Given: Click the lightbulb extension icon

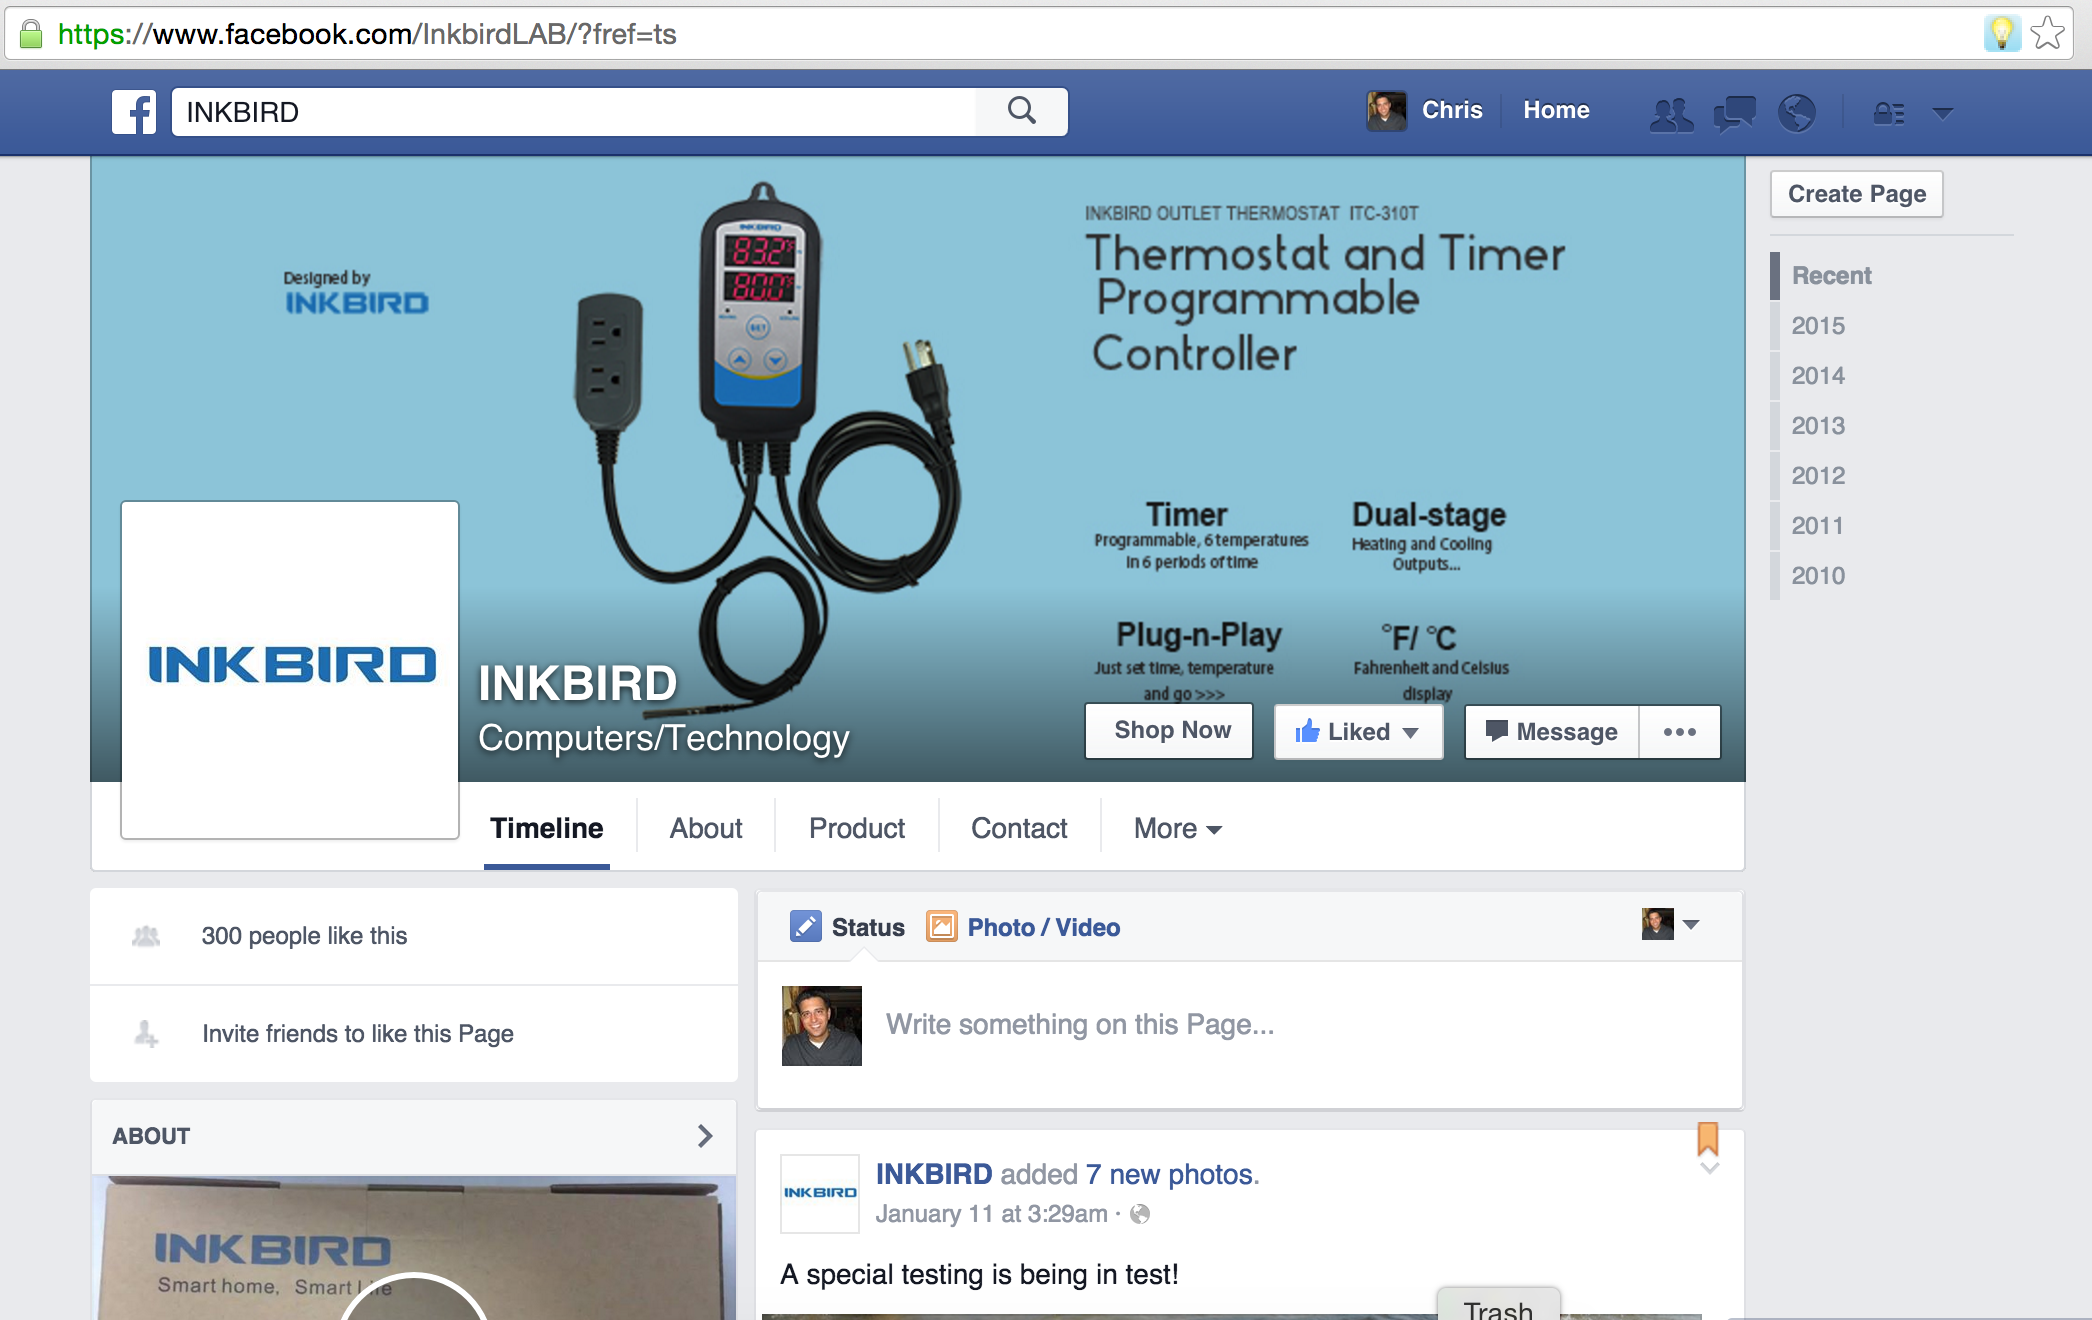Looking at the screenshot, I should 2002,34.
